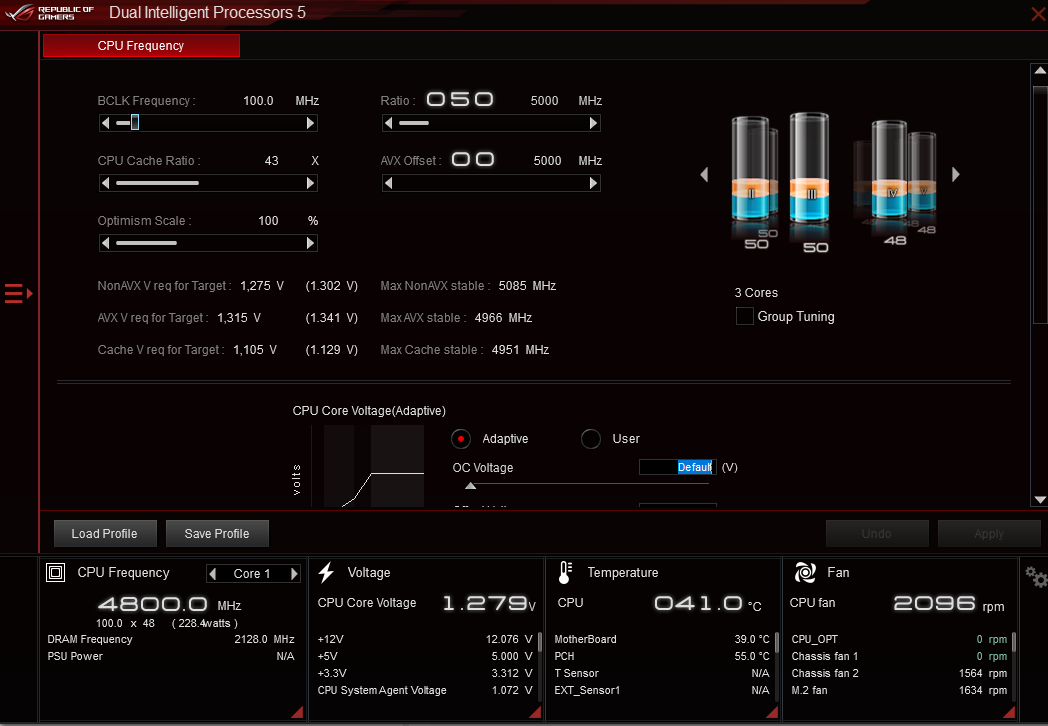Image resolution: width=1048 pixels, height=726 pixels.
Task: Click the Temperature thermometer icon
Action: 565,573
